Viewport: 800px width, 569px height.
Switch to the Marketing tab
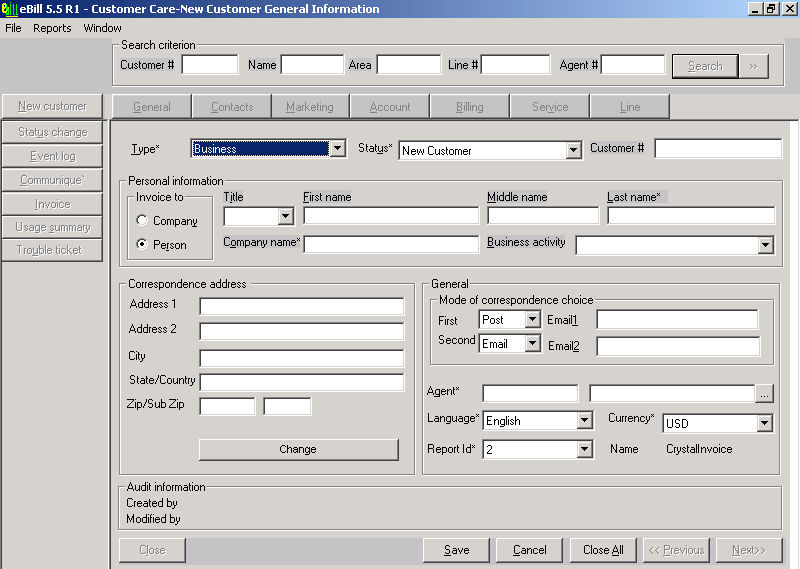[310, 107]
